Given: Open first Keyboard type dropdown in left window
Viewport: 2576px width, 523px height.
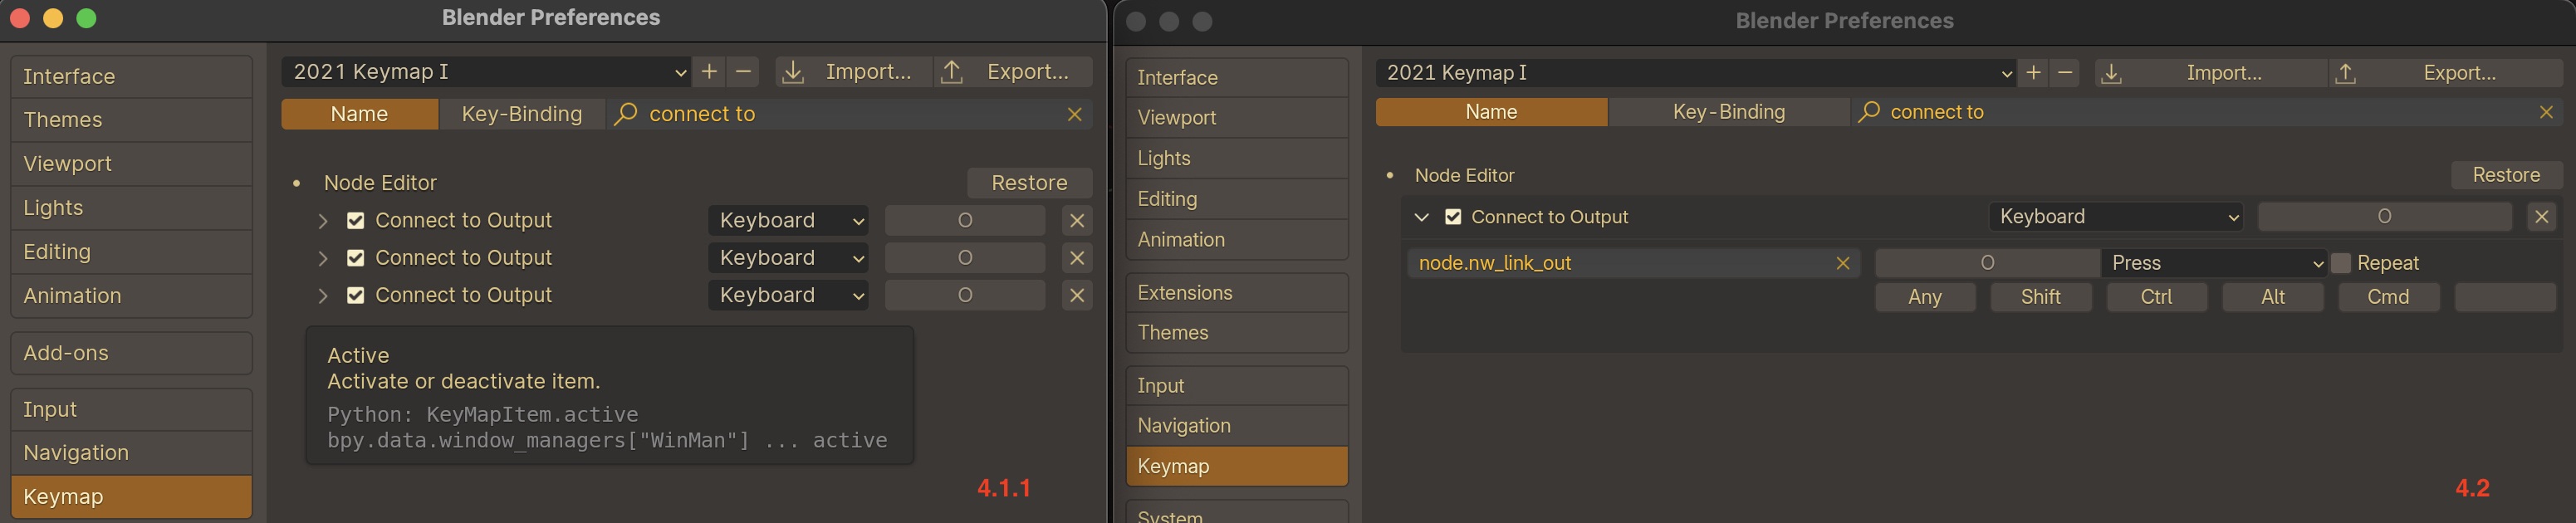Looking at the screenshot, I should tap(788, 221).
